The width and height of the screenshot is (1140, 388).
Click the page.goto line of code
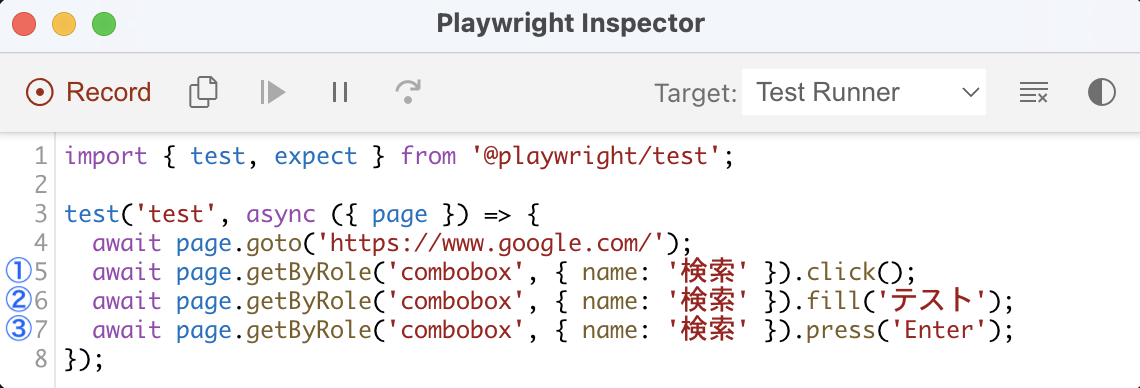pyautogui.click(x=393, y=243)
